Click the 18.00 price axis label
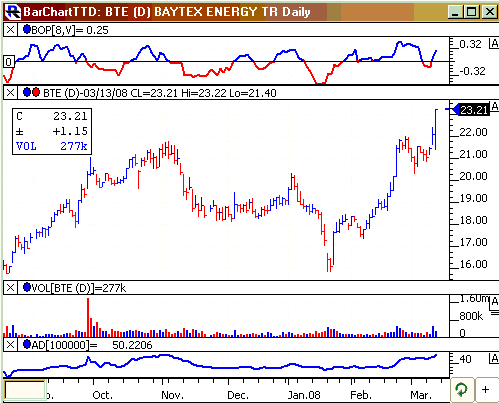 coord(473,220)
